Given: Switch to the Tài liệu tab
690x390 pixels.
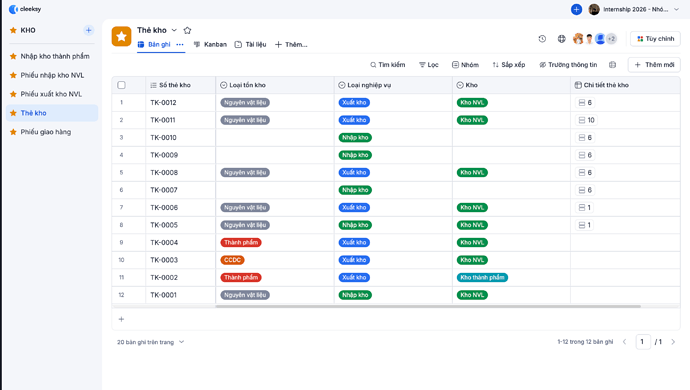Looking at the screenshot, I should pos(250,44).
